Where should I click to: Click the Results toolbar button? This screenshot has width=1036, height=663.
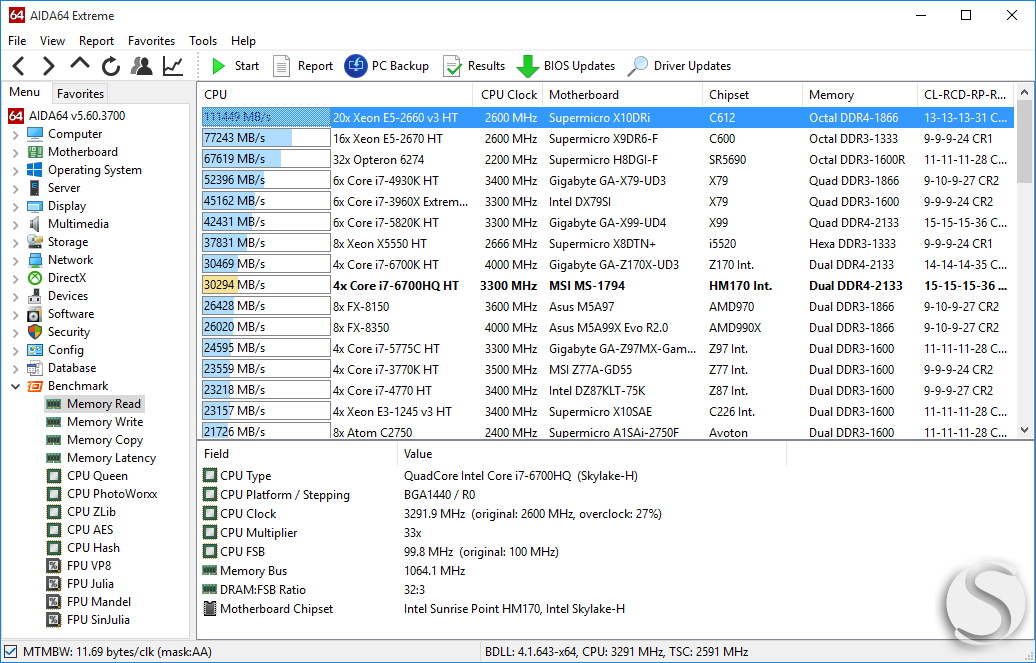tap(474, 66)
